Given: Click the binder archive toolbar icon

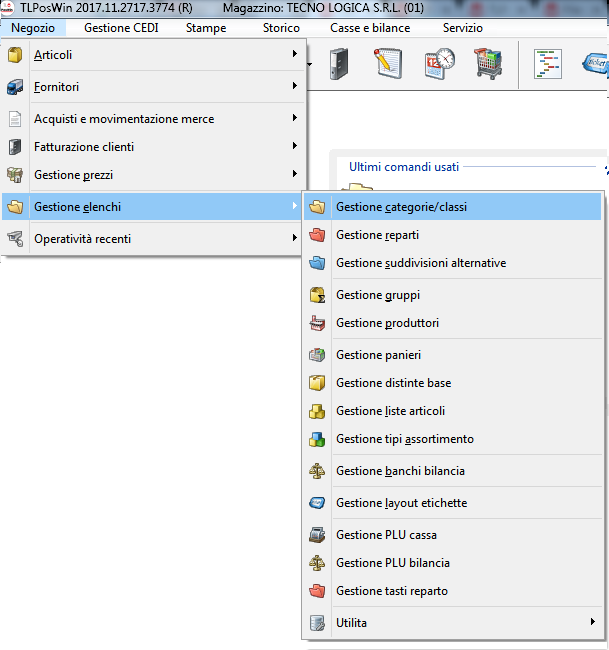Looking at the screenshot, I should click(x=340, y=64).
